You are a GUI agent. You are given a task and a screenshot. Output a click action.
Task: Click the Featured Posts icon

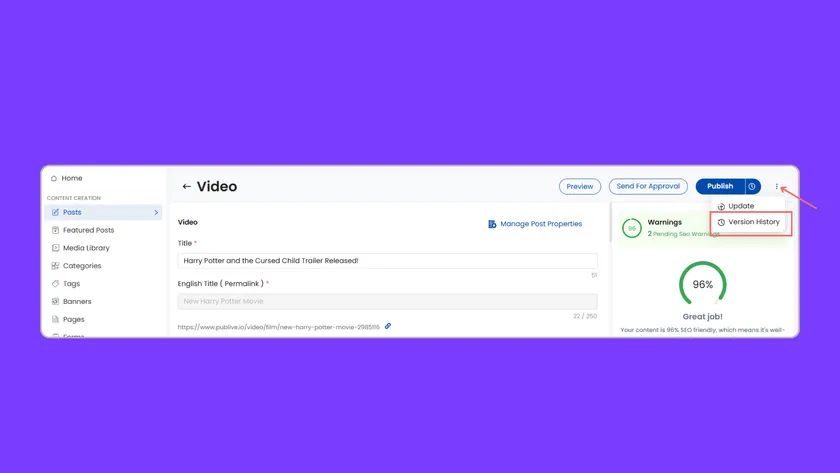coord(55,230)
